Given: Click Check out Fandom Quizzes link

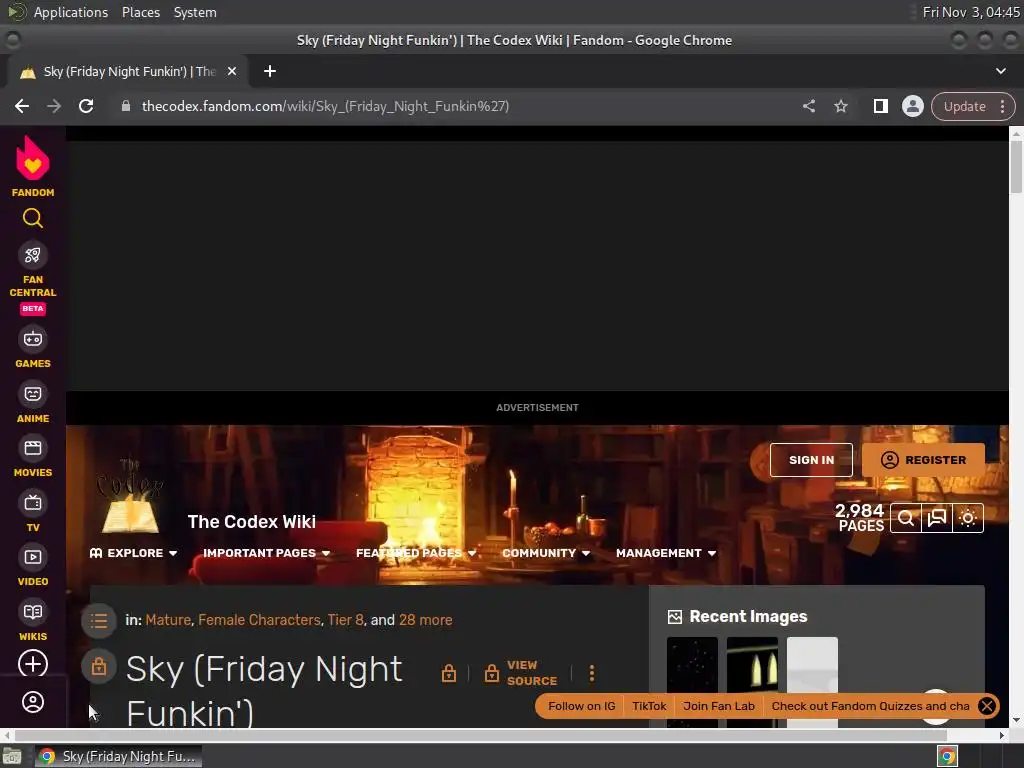Looking at the screenshot, I should (x=870, y=706).
